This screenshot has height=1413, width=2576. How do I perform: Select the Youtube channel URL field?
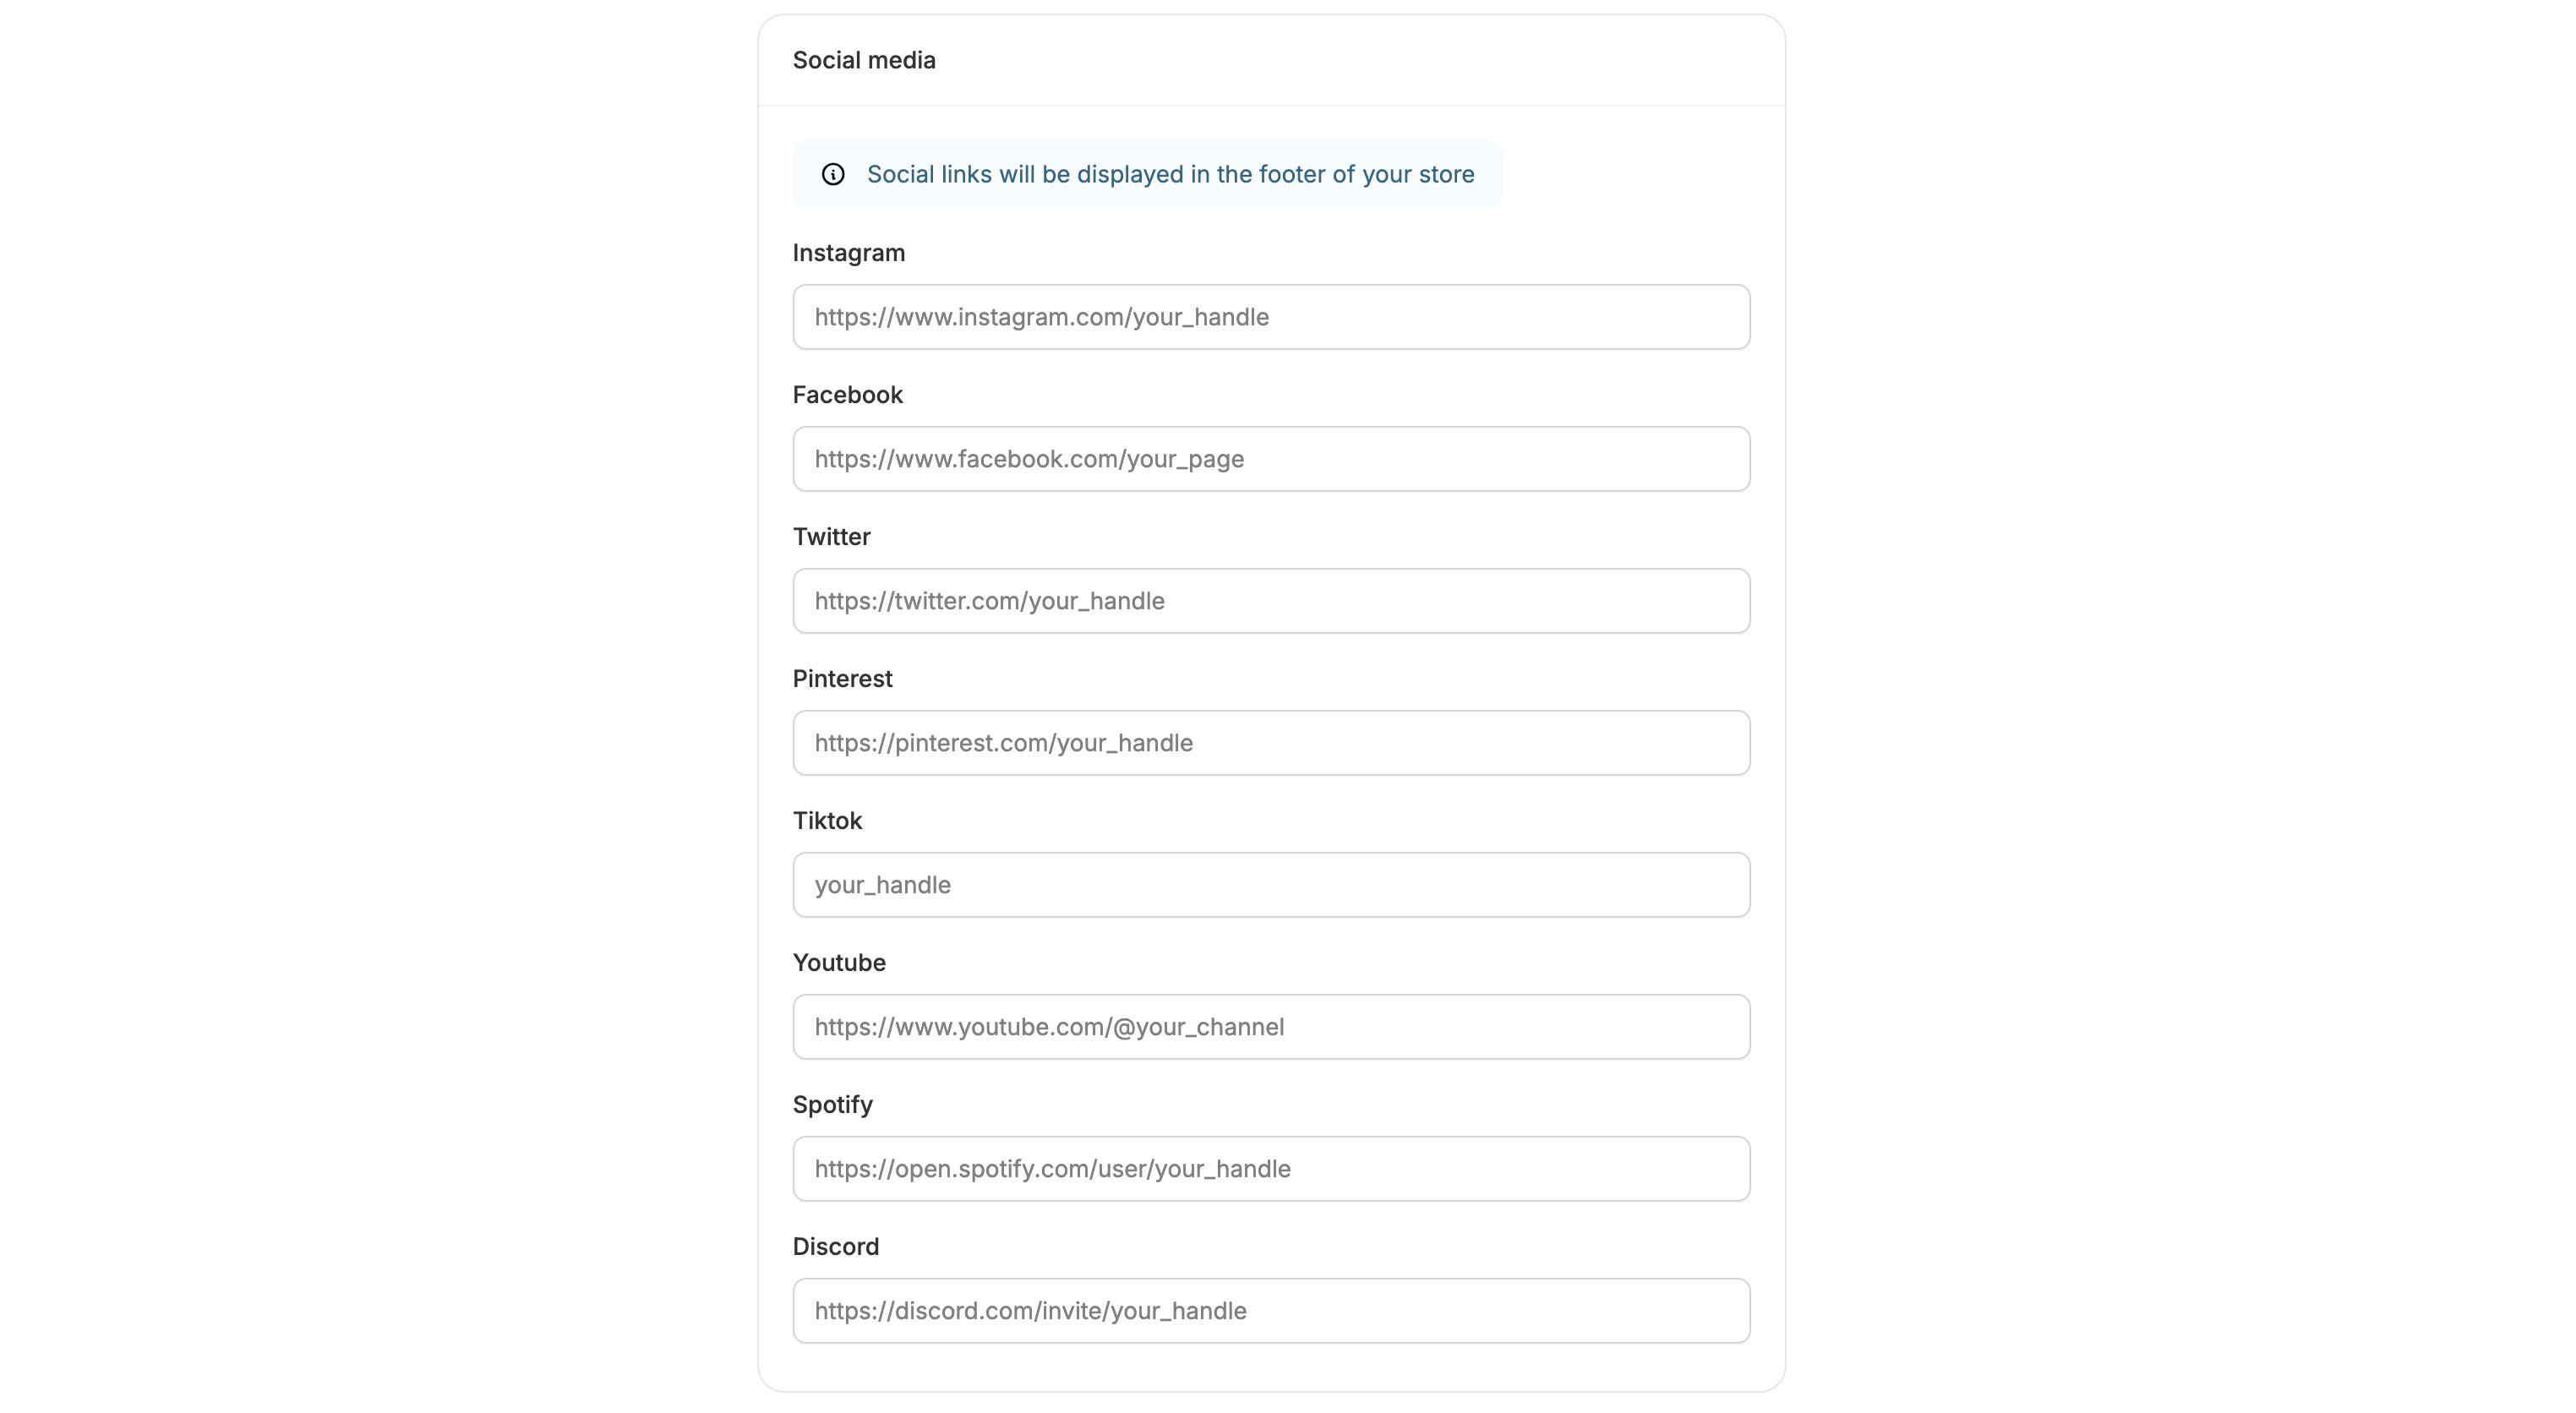[x=1270, y=1026]
